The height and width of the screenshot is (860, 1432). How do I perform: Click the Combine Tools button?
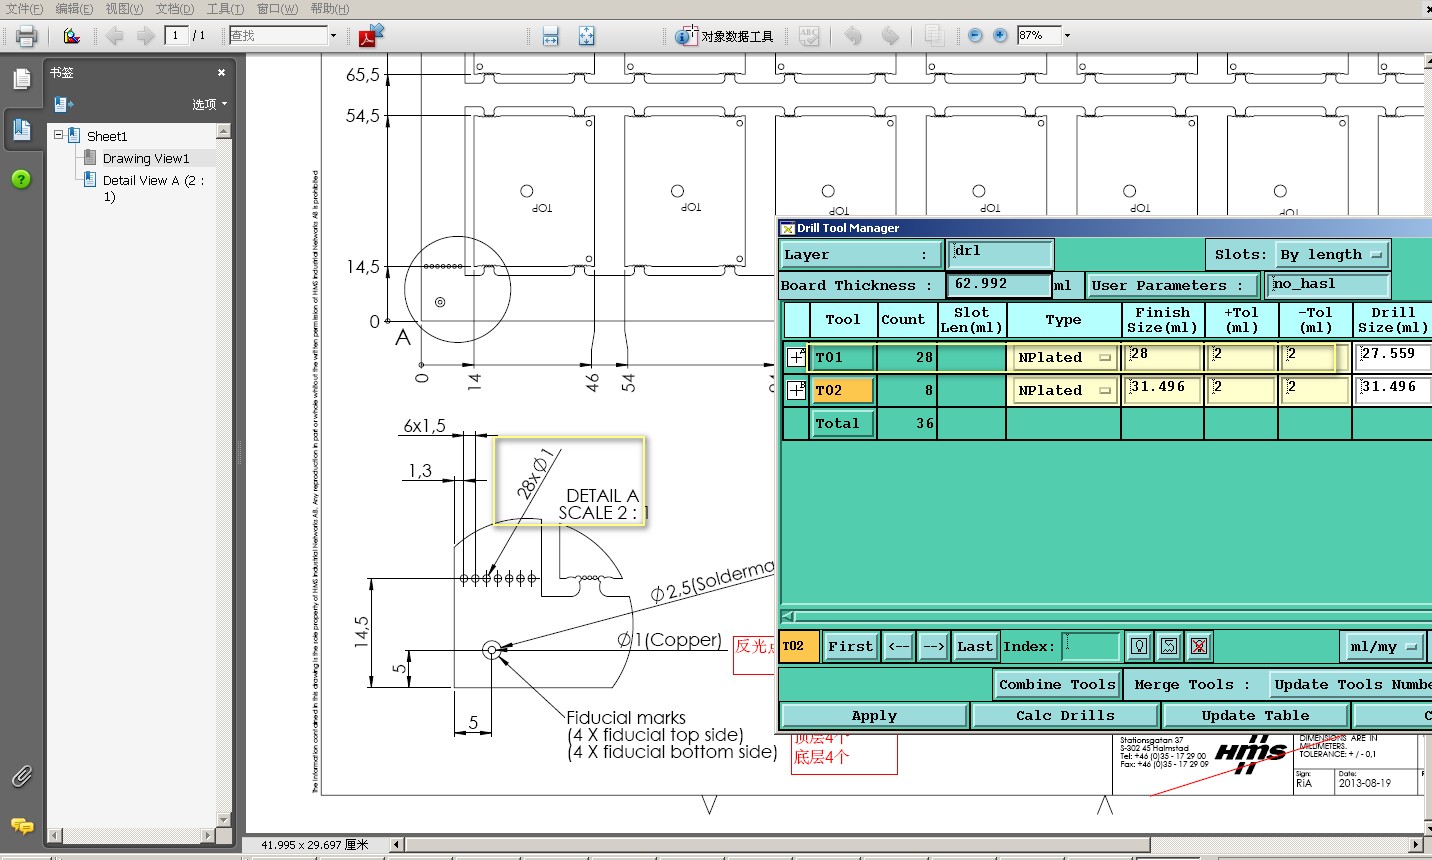(x=1056, y=685)
